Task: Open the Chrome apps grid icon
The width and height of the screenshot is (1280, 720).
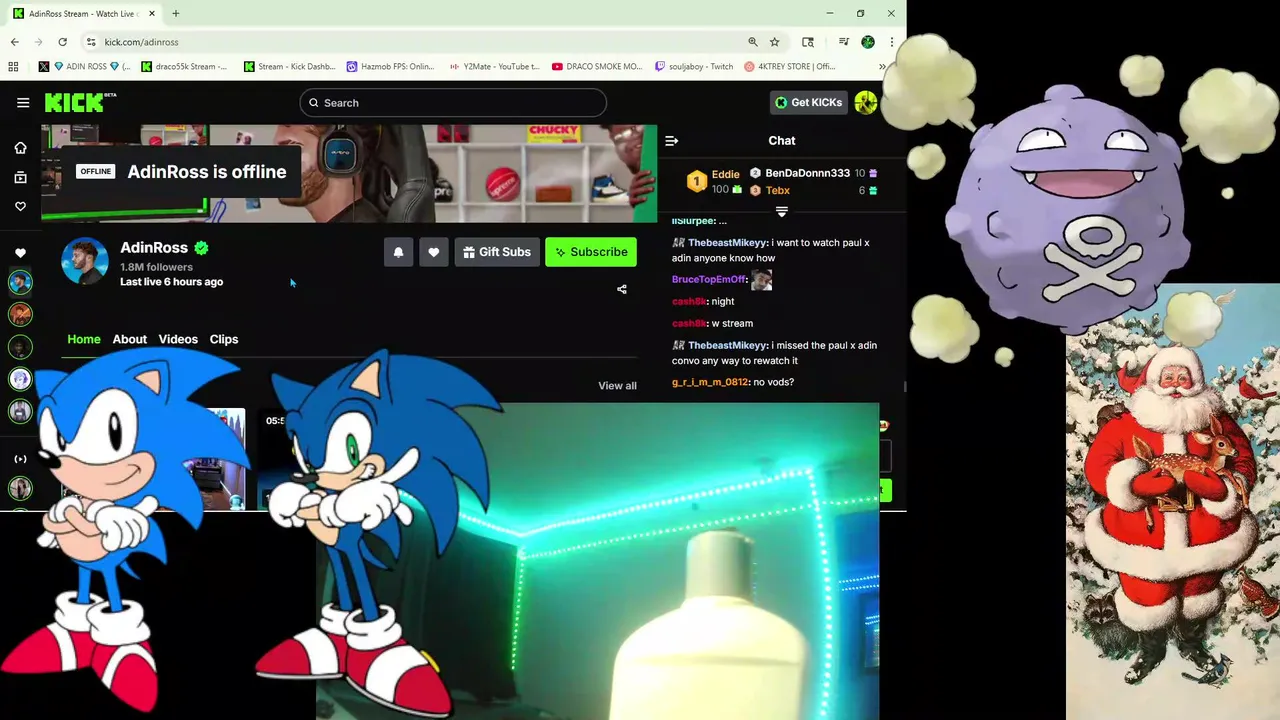Action: pyautogui.click(x=13, y=67)
